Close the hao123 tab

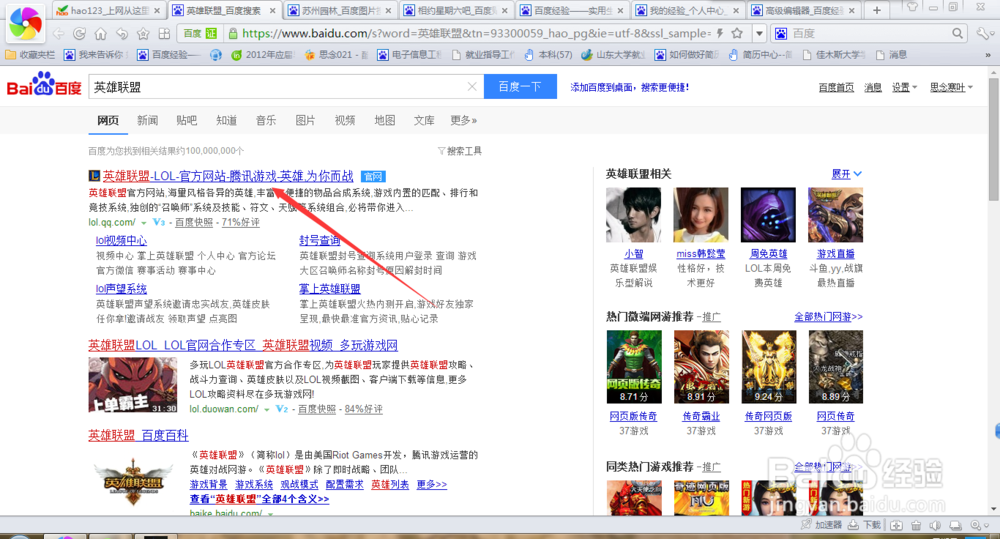157,11
